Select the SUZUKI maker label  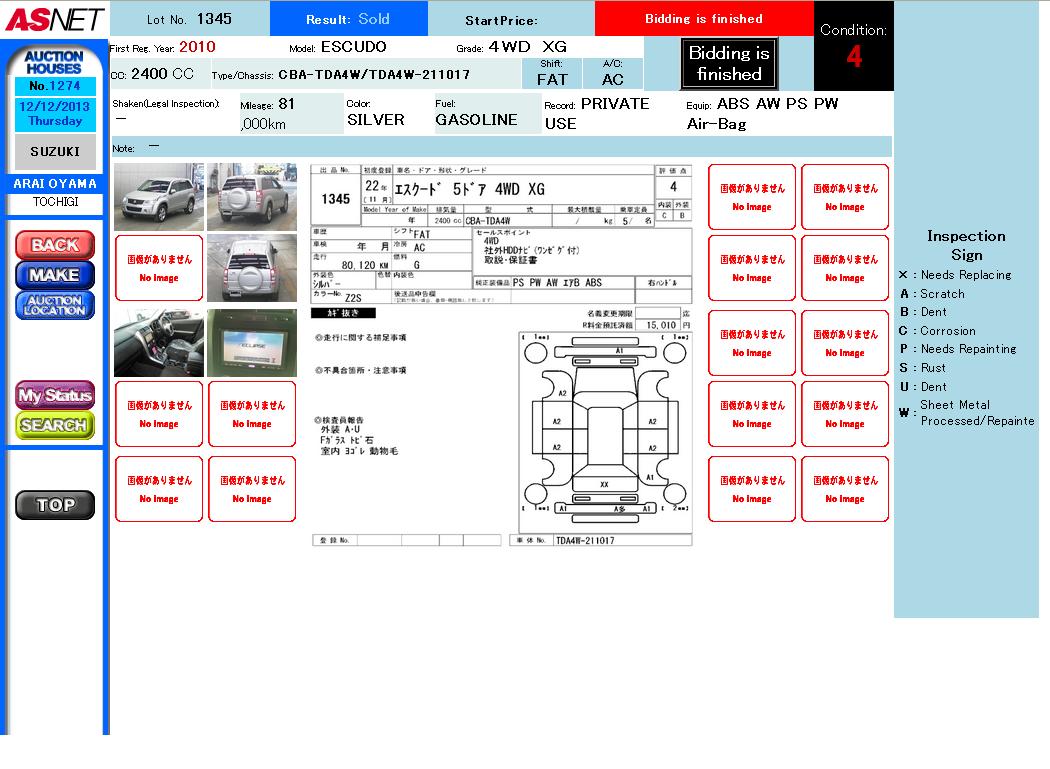[x=55, y=152]
